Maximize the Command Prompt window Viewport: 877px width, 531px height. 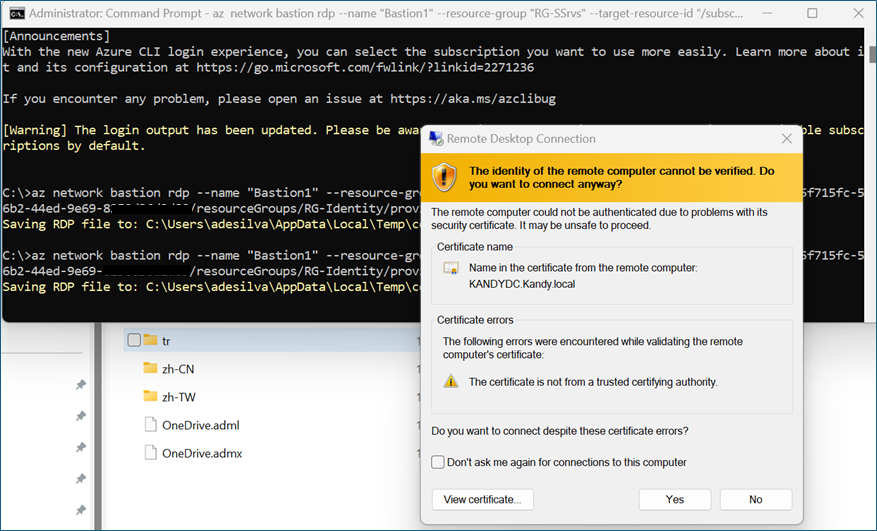[x=812, y=13]
